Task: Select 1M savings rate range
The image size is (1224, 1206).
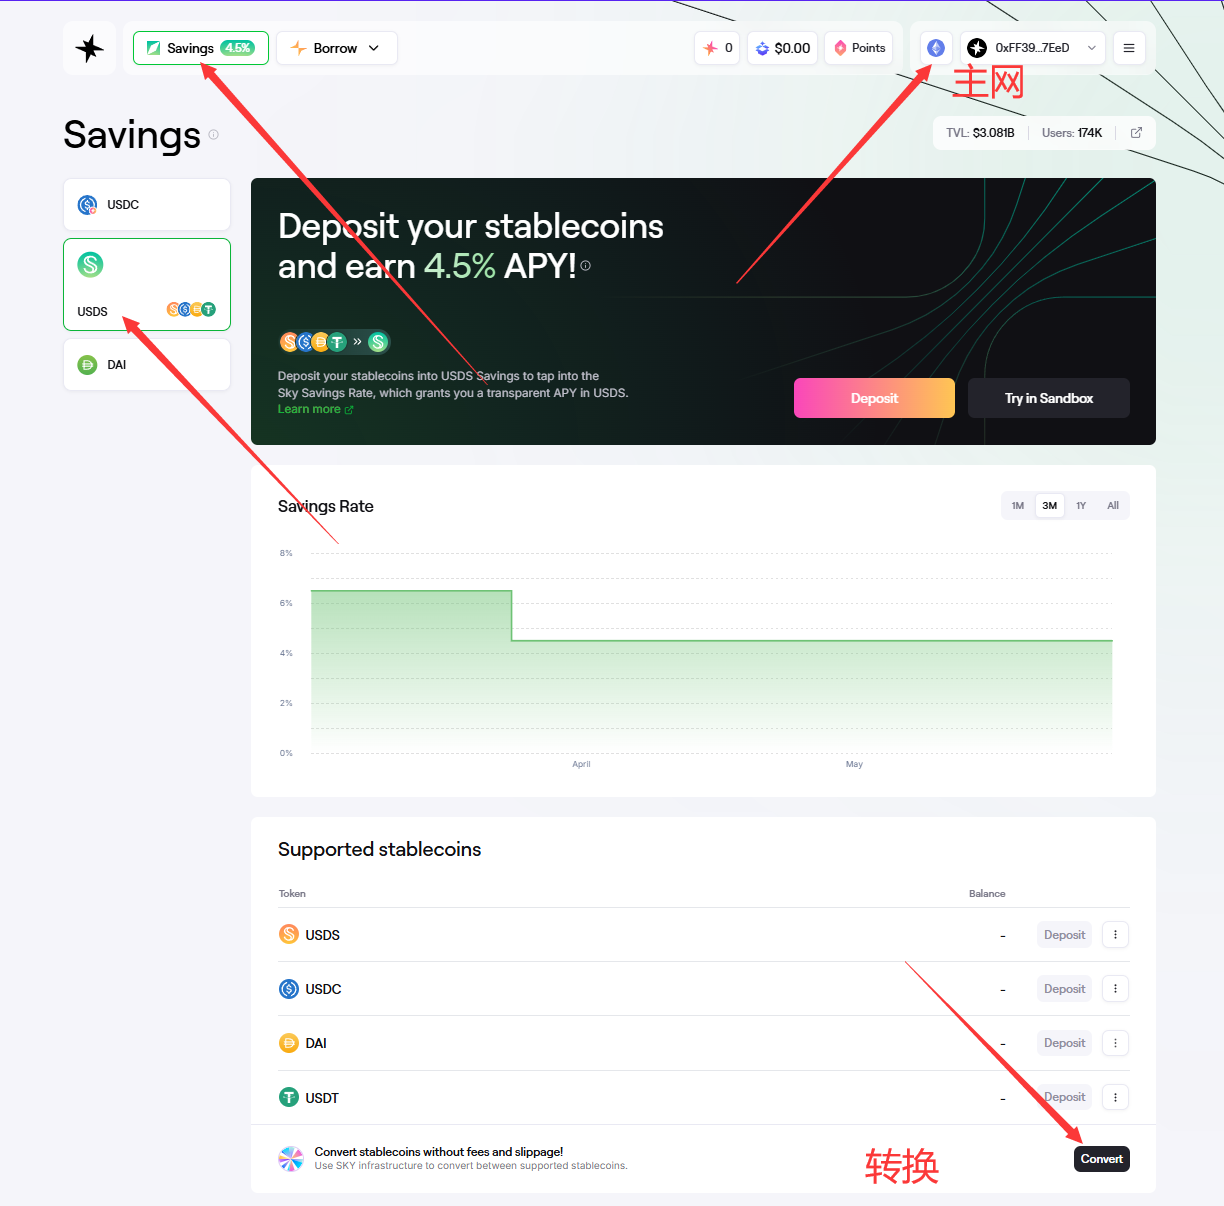Action: [1018, 506]
